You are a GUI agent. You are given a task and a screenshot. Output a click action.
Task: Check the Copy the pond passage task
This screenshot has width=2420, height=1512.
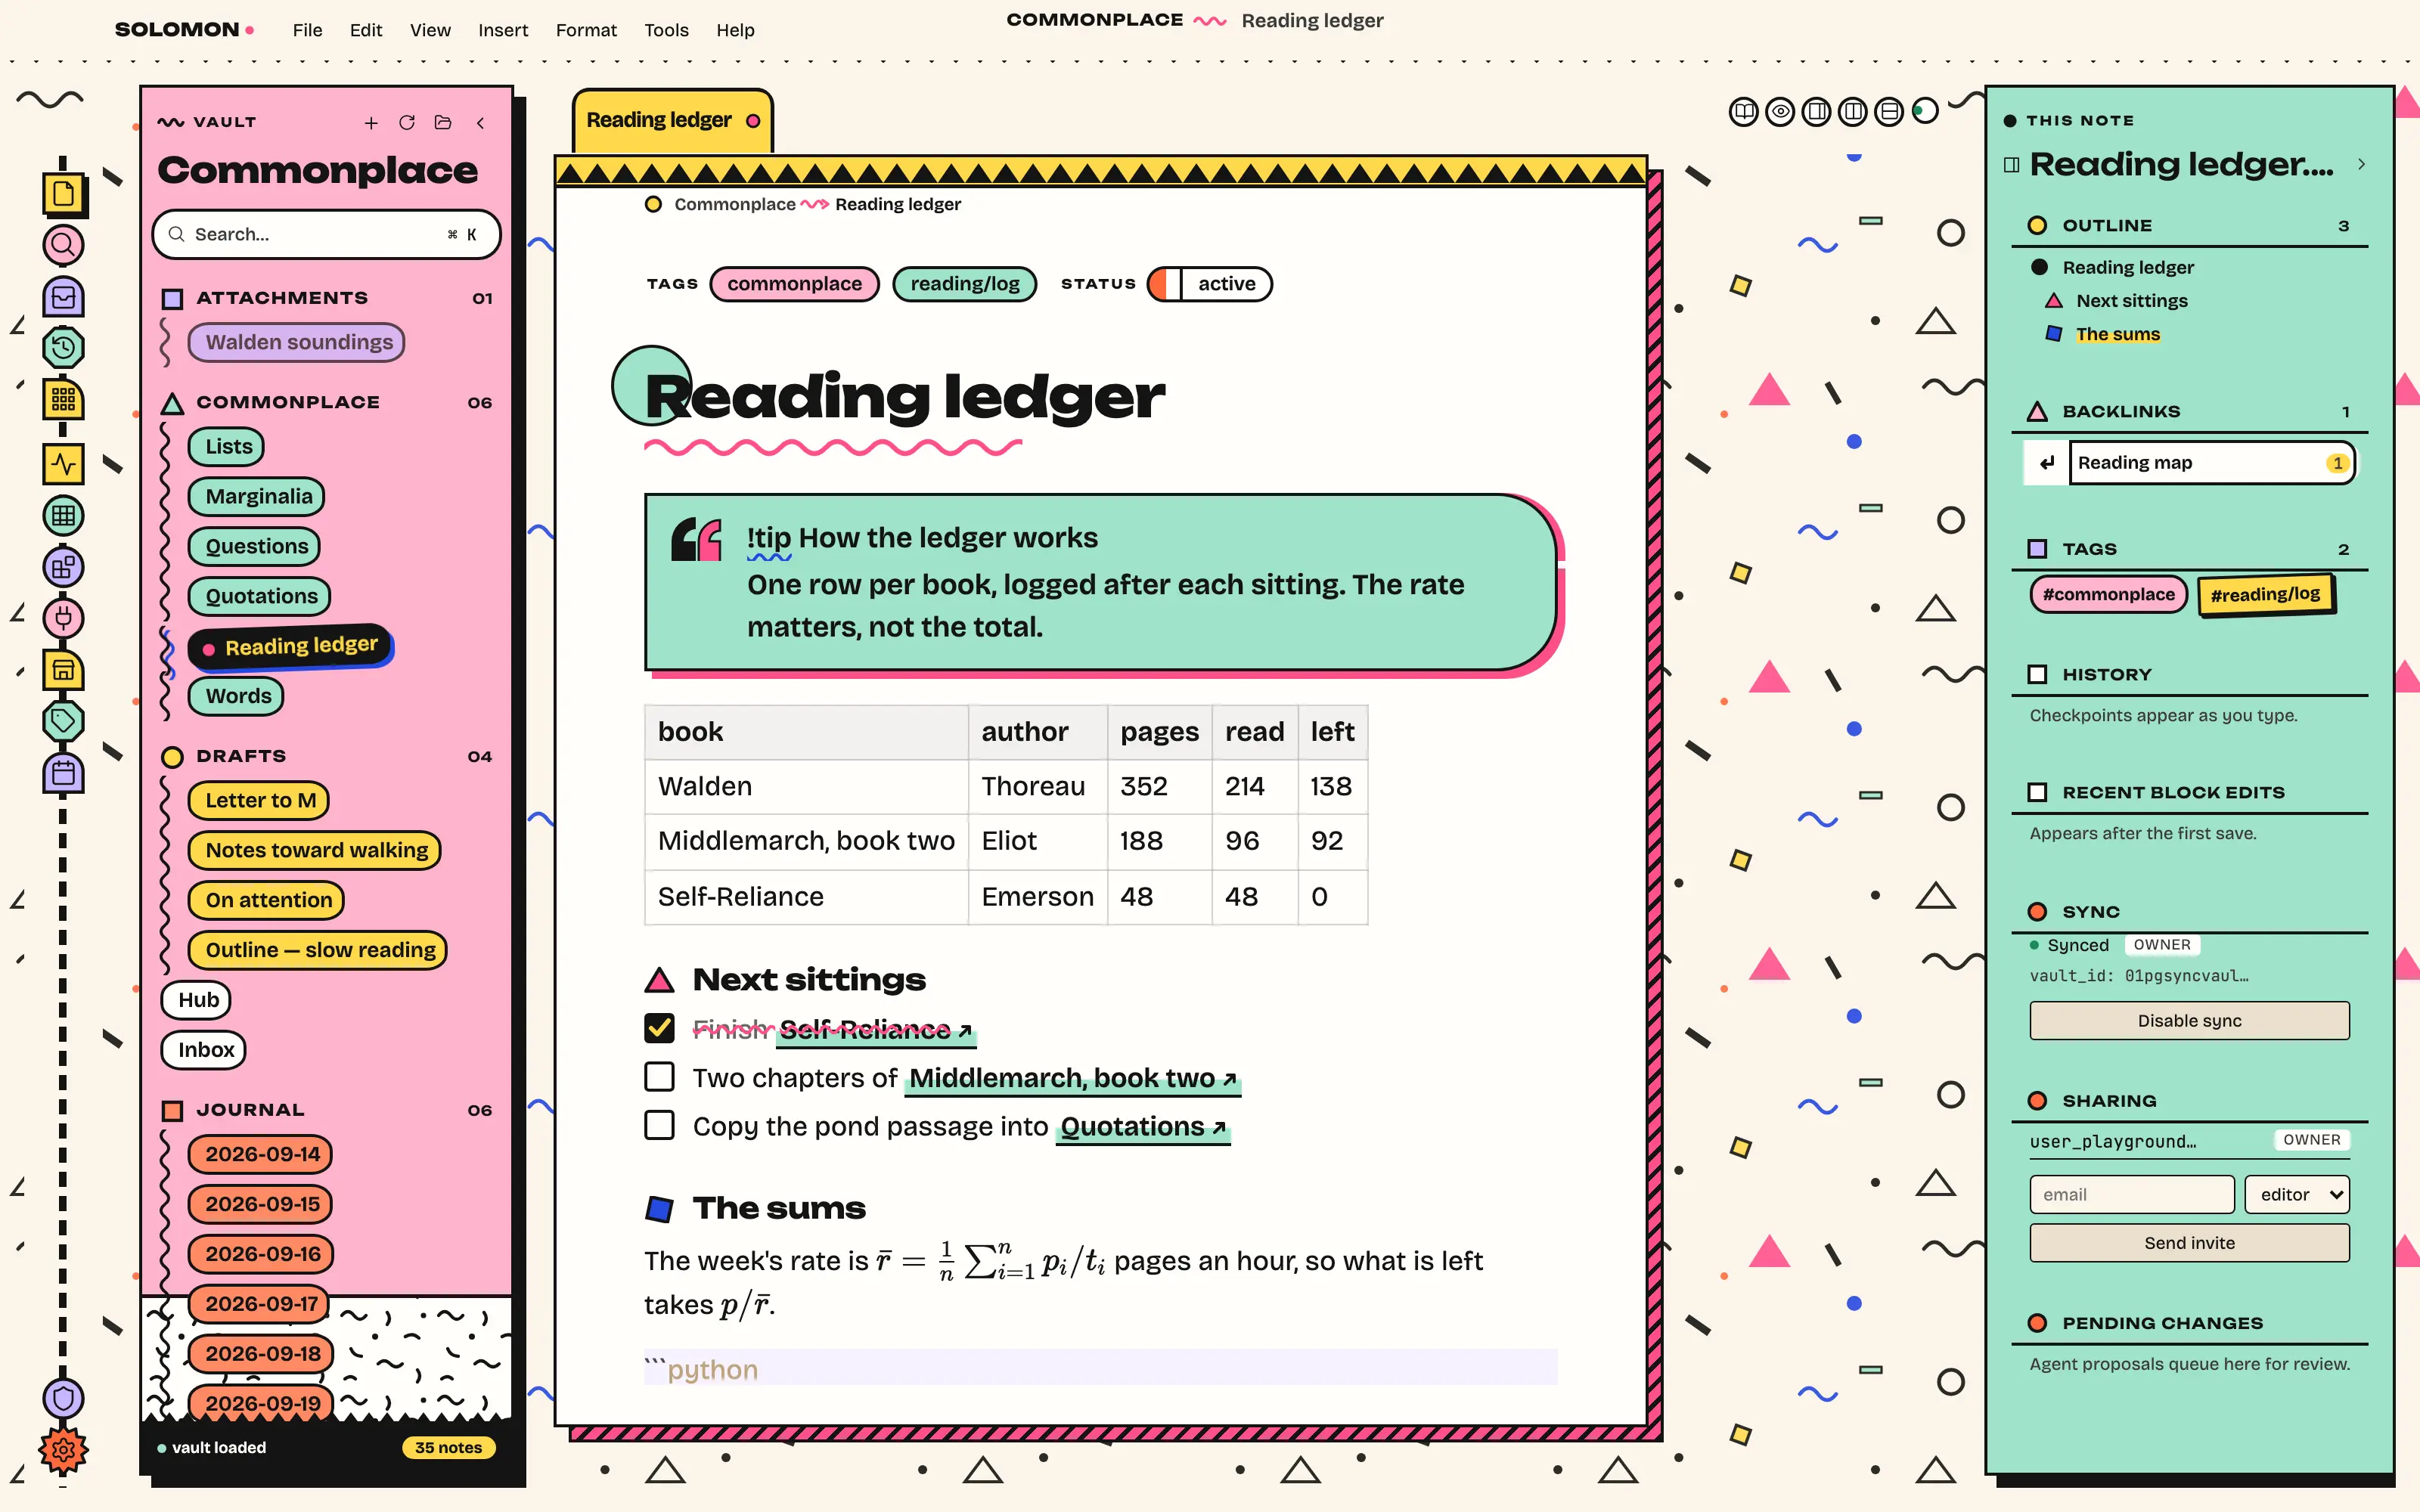click(659, 1125)
